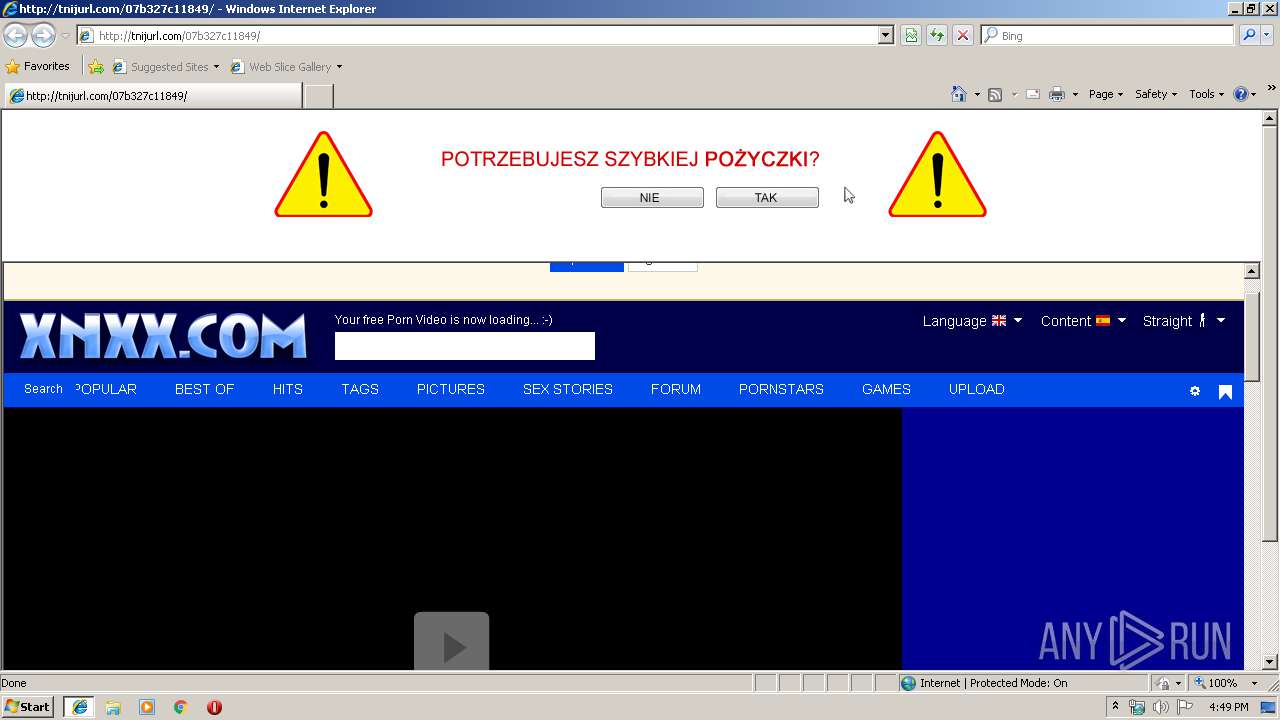Click the address bar URL field
This screenshot has width=1280, height=720.
pos(477,35)
